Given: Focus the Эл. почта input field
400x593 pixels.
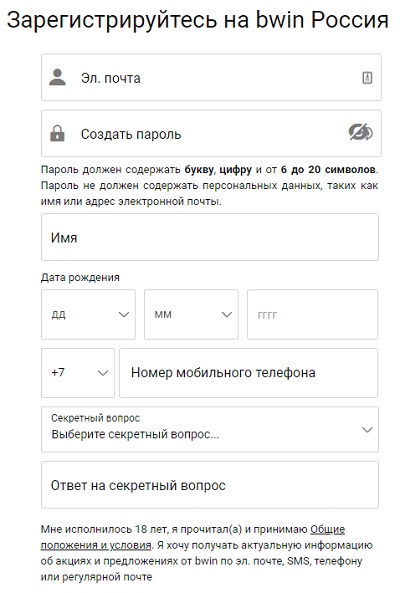Looking at the screenshot, I should 211,78.
